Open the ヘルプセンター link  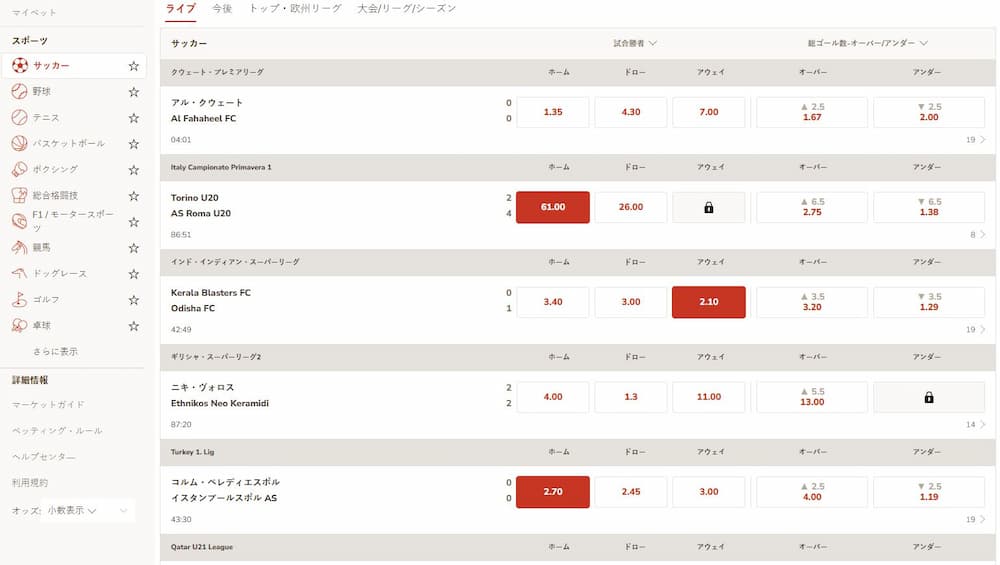click(44, 457)
